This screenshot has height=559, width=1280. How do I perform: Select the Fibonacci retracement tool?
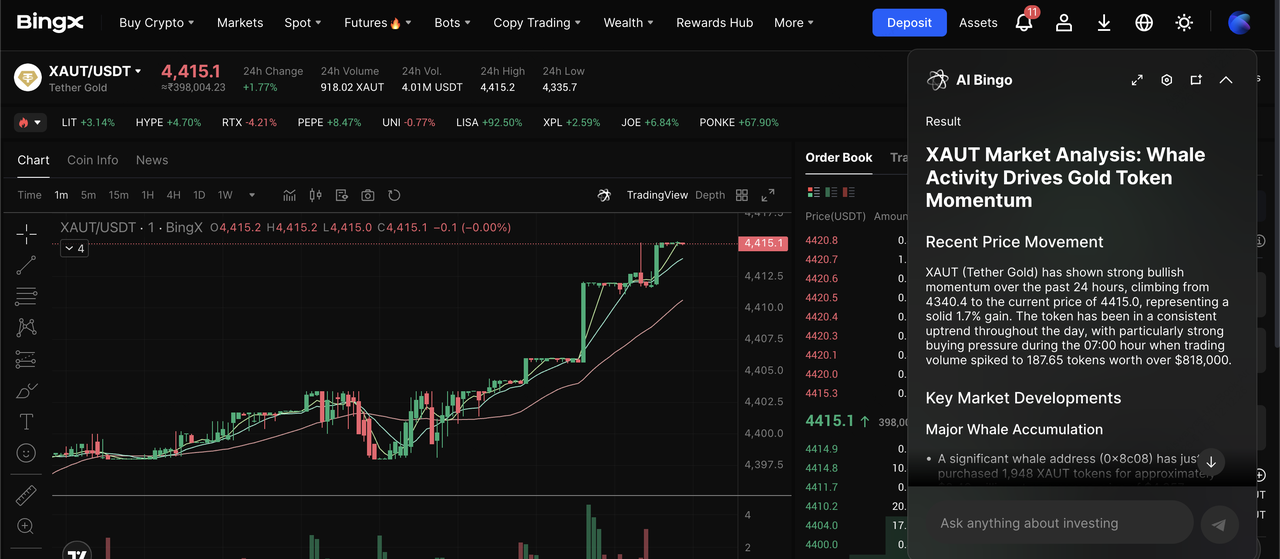coord(26,296)
